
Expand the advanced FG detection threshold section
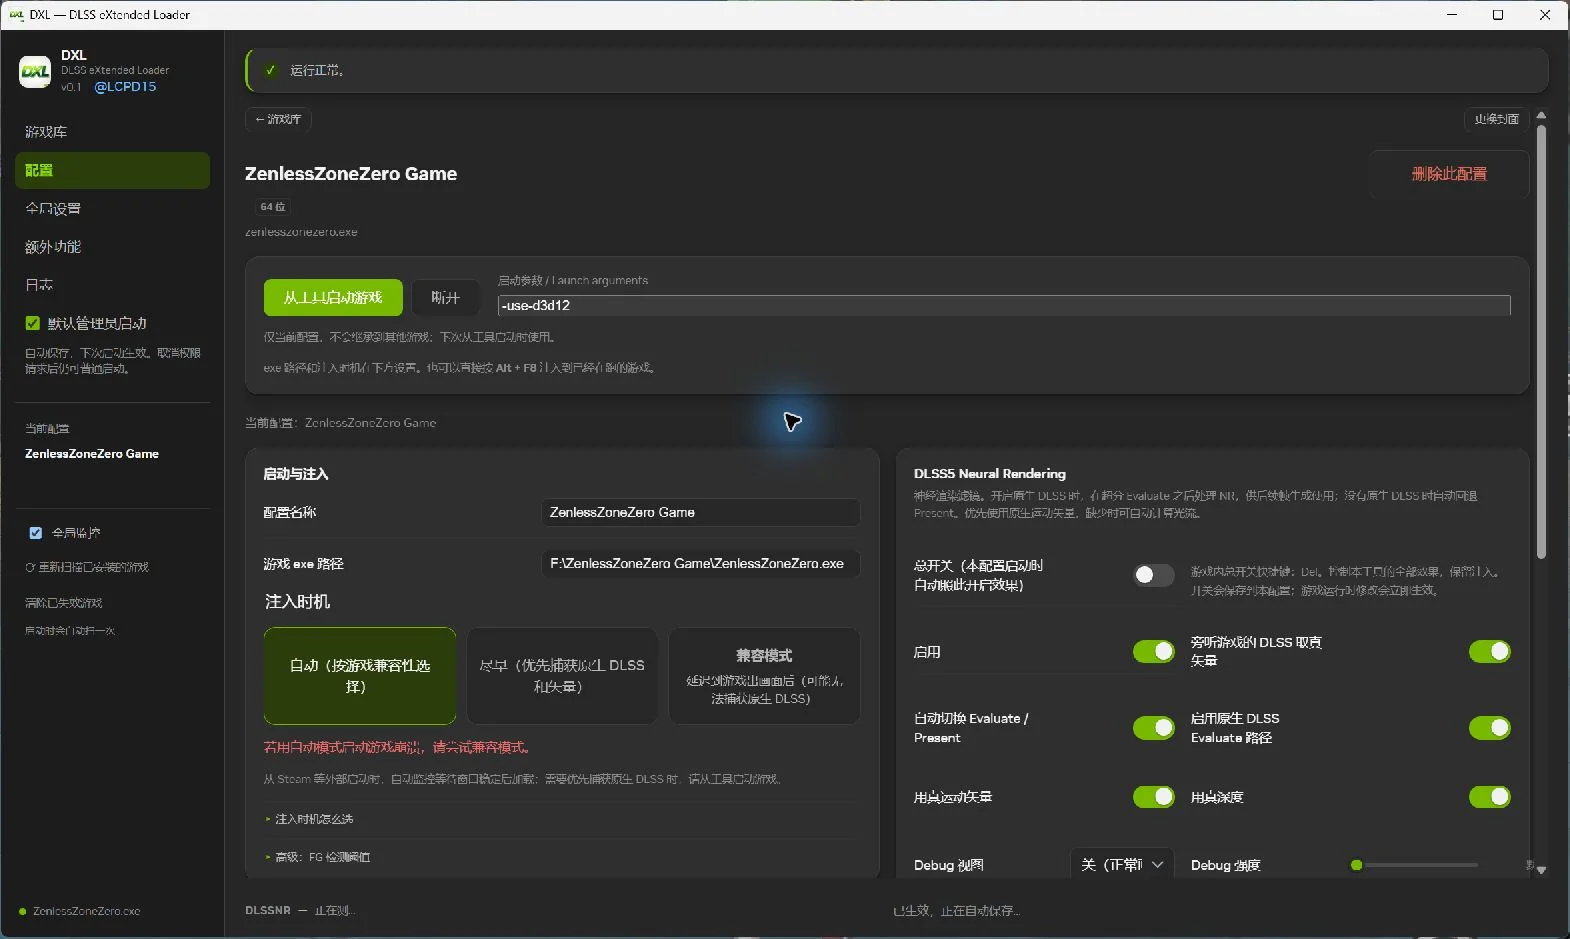coord(318,857)
